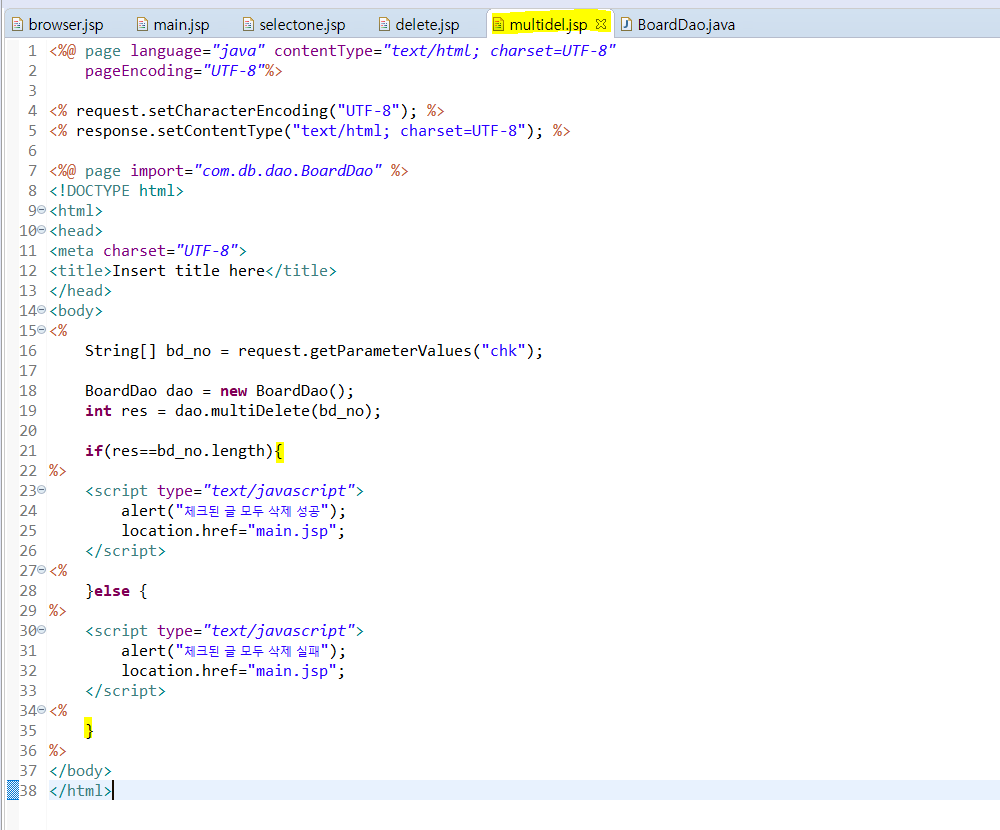Click on "multiDelete" method call
The height and width of the screenshot is (830, 1000).
(260, 411)
